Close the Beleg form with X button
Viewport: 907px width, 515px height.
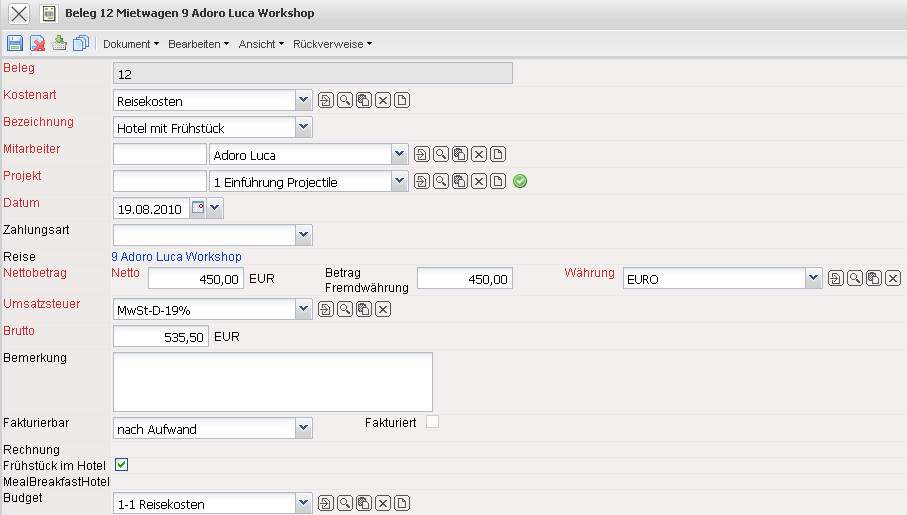tap(19, 14)
